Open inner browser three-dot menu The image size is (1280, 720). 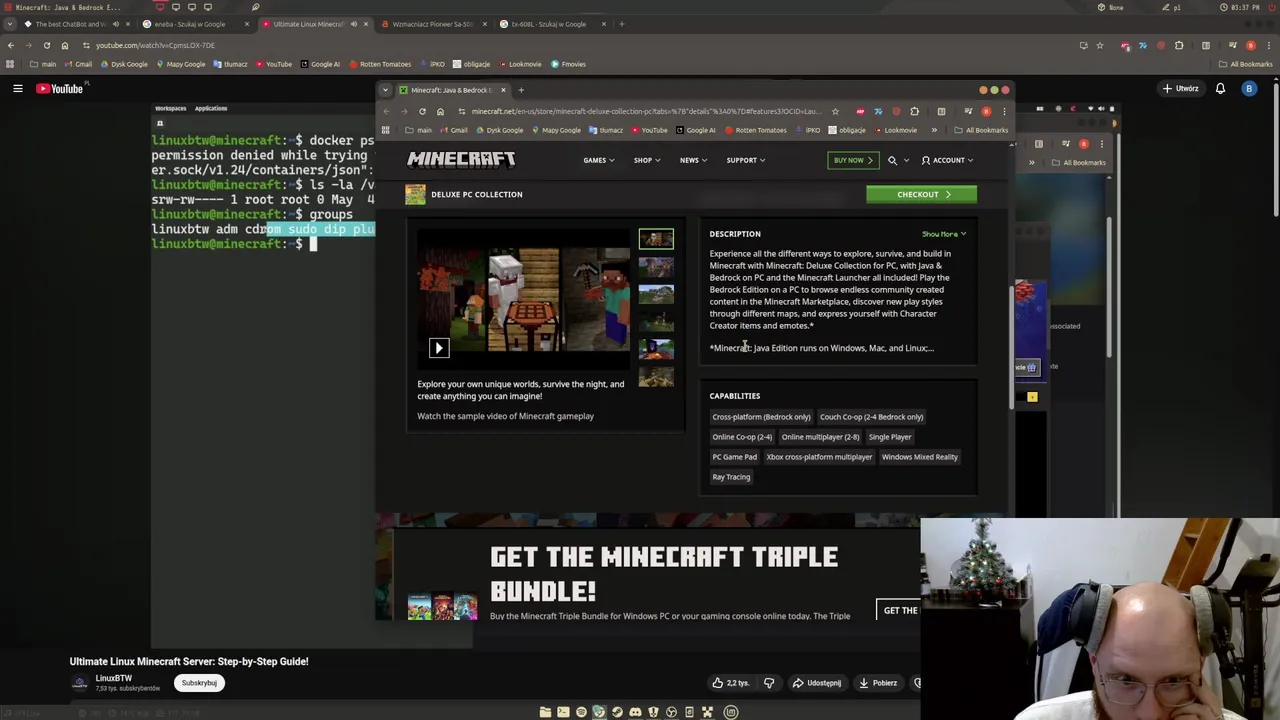coord(1004,111)
